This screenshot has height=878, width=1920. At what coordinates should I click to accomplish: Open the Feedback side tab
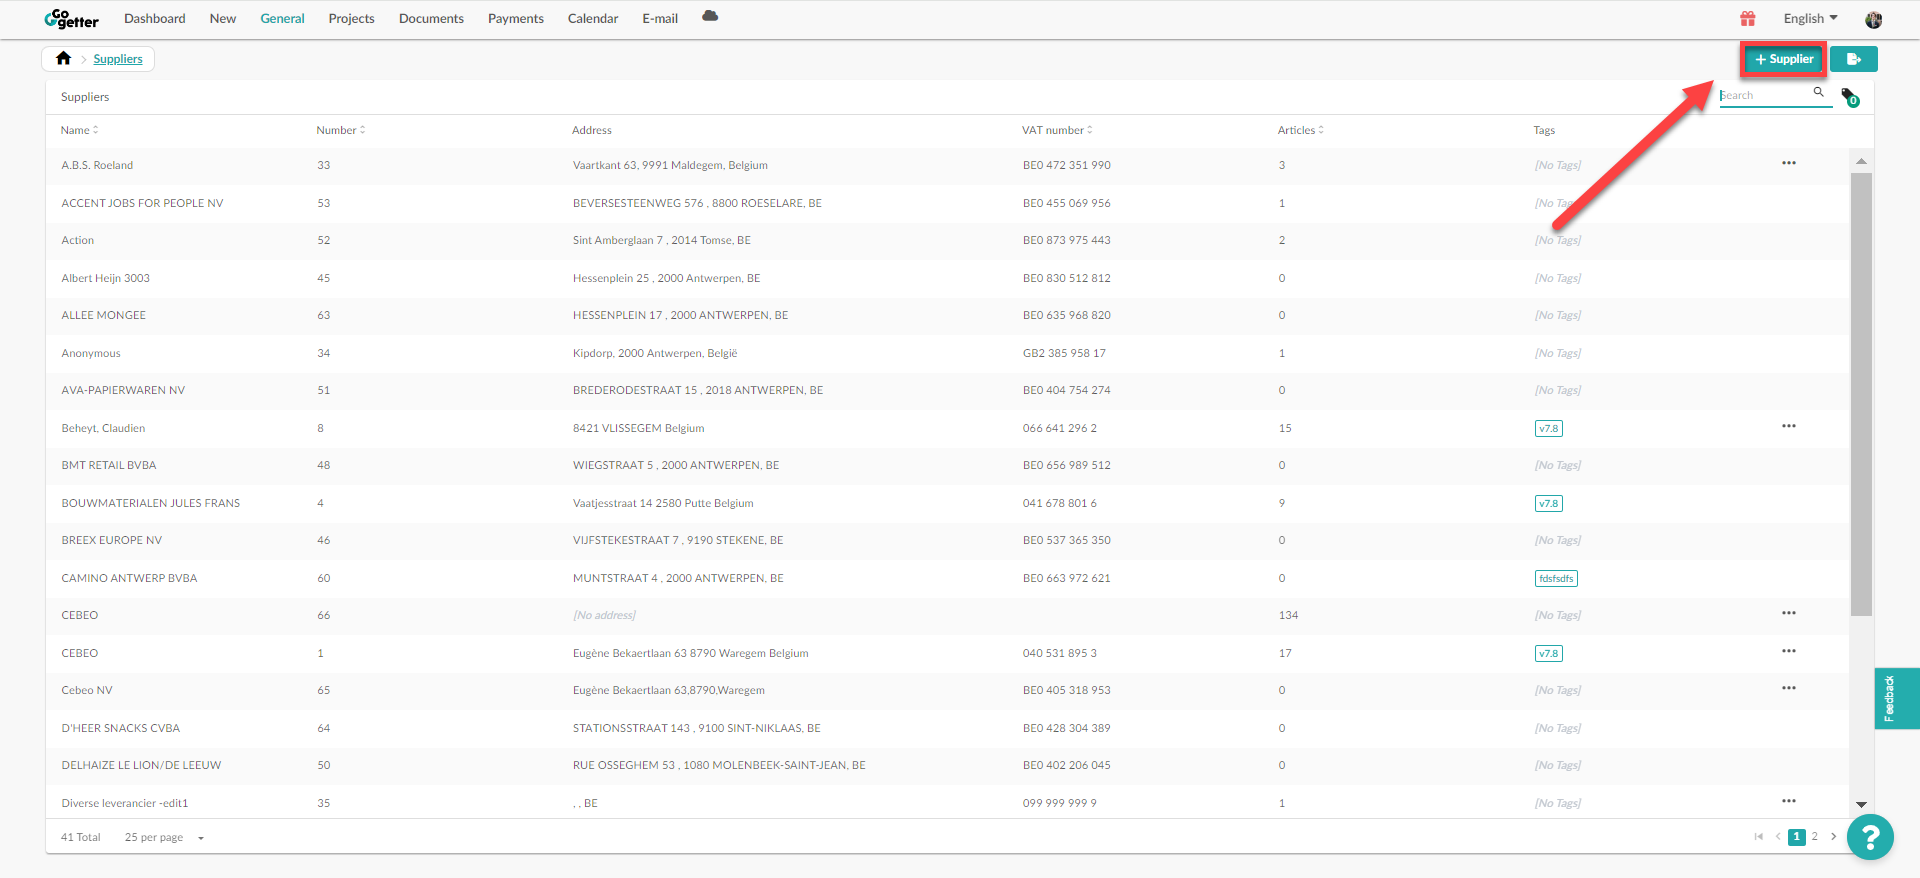1897,698
